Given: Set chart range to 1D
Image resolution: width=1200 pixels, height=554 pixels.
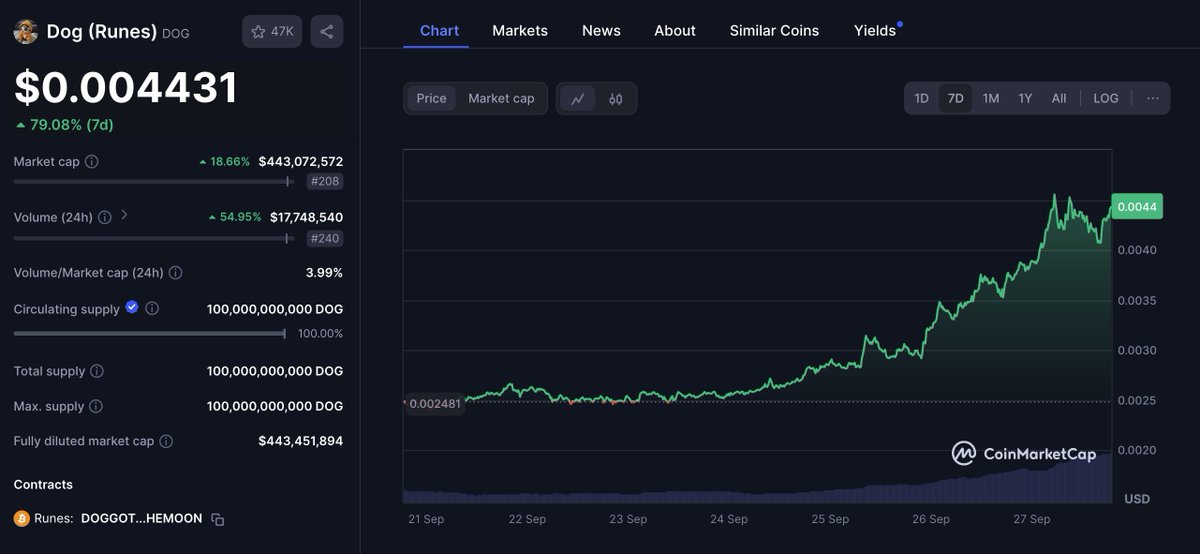Looking at the screenshot, I should tap(922, 98).
